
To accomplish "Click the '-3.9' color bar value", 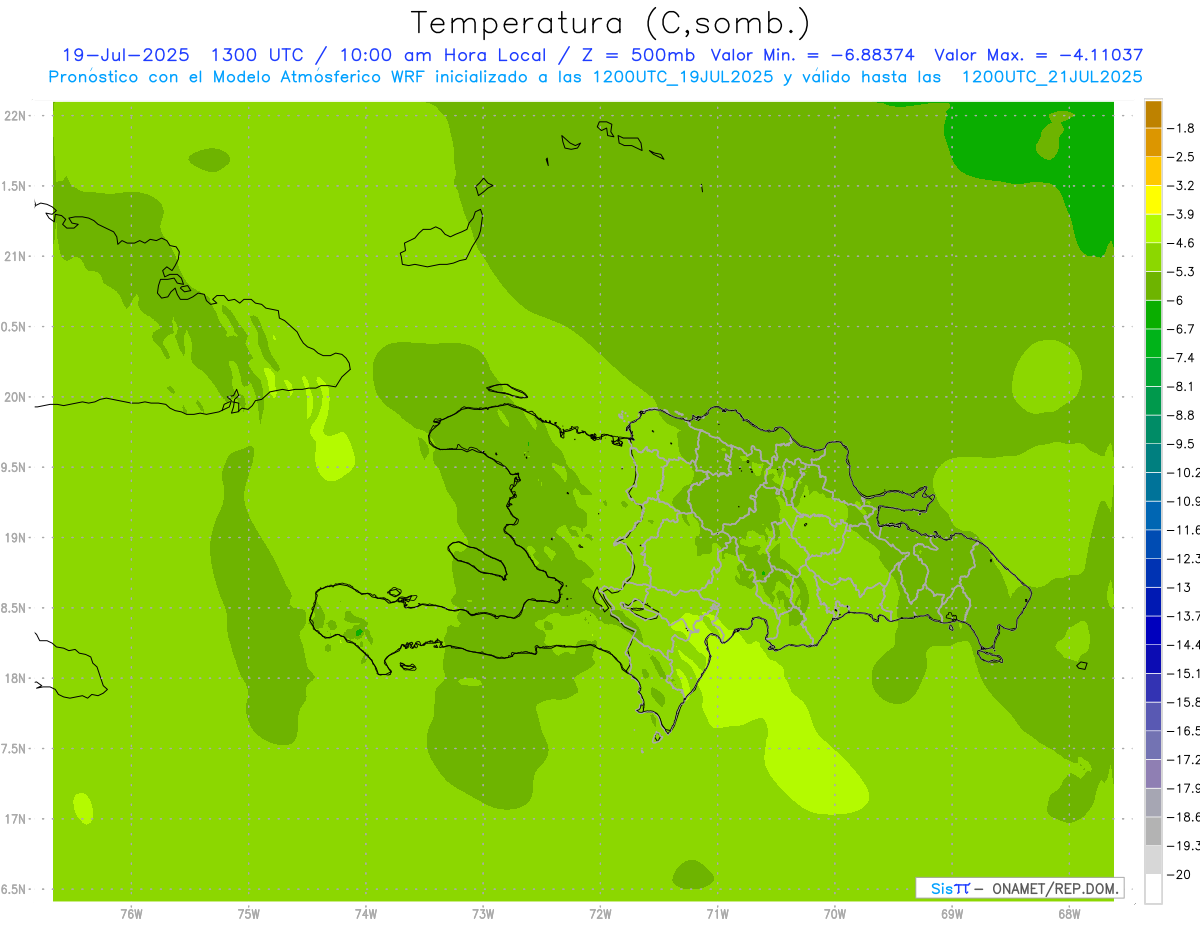I will click(1182, 214).
